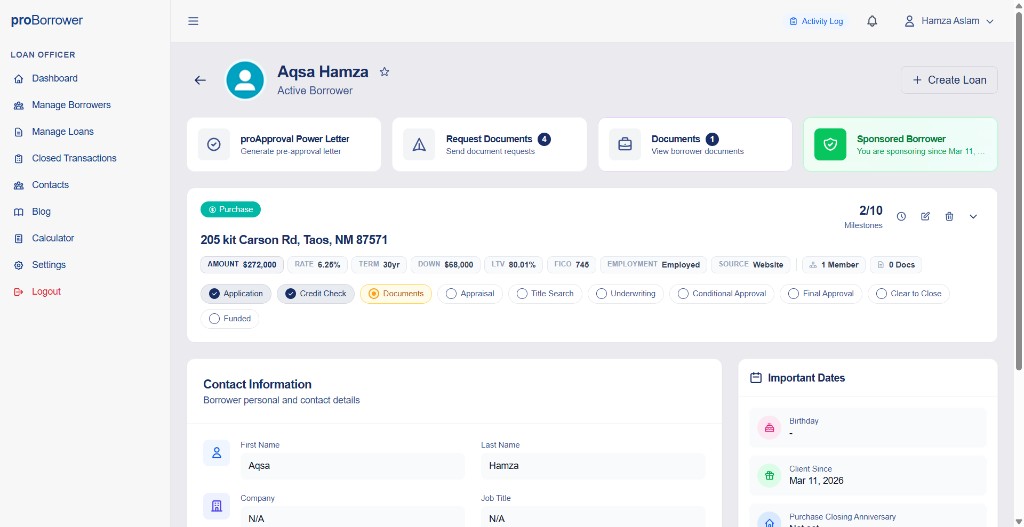Click the red Logout icon

[x=18, y=292]
